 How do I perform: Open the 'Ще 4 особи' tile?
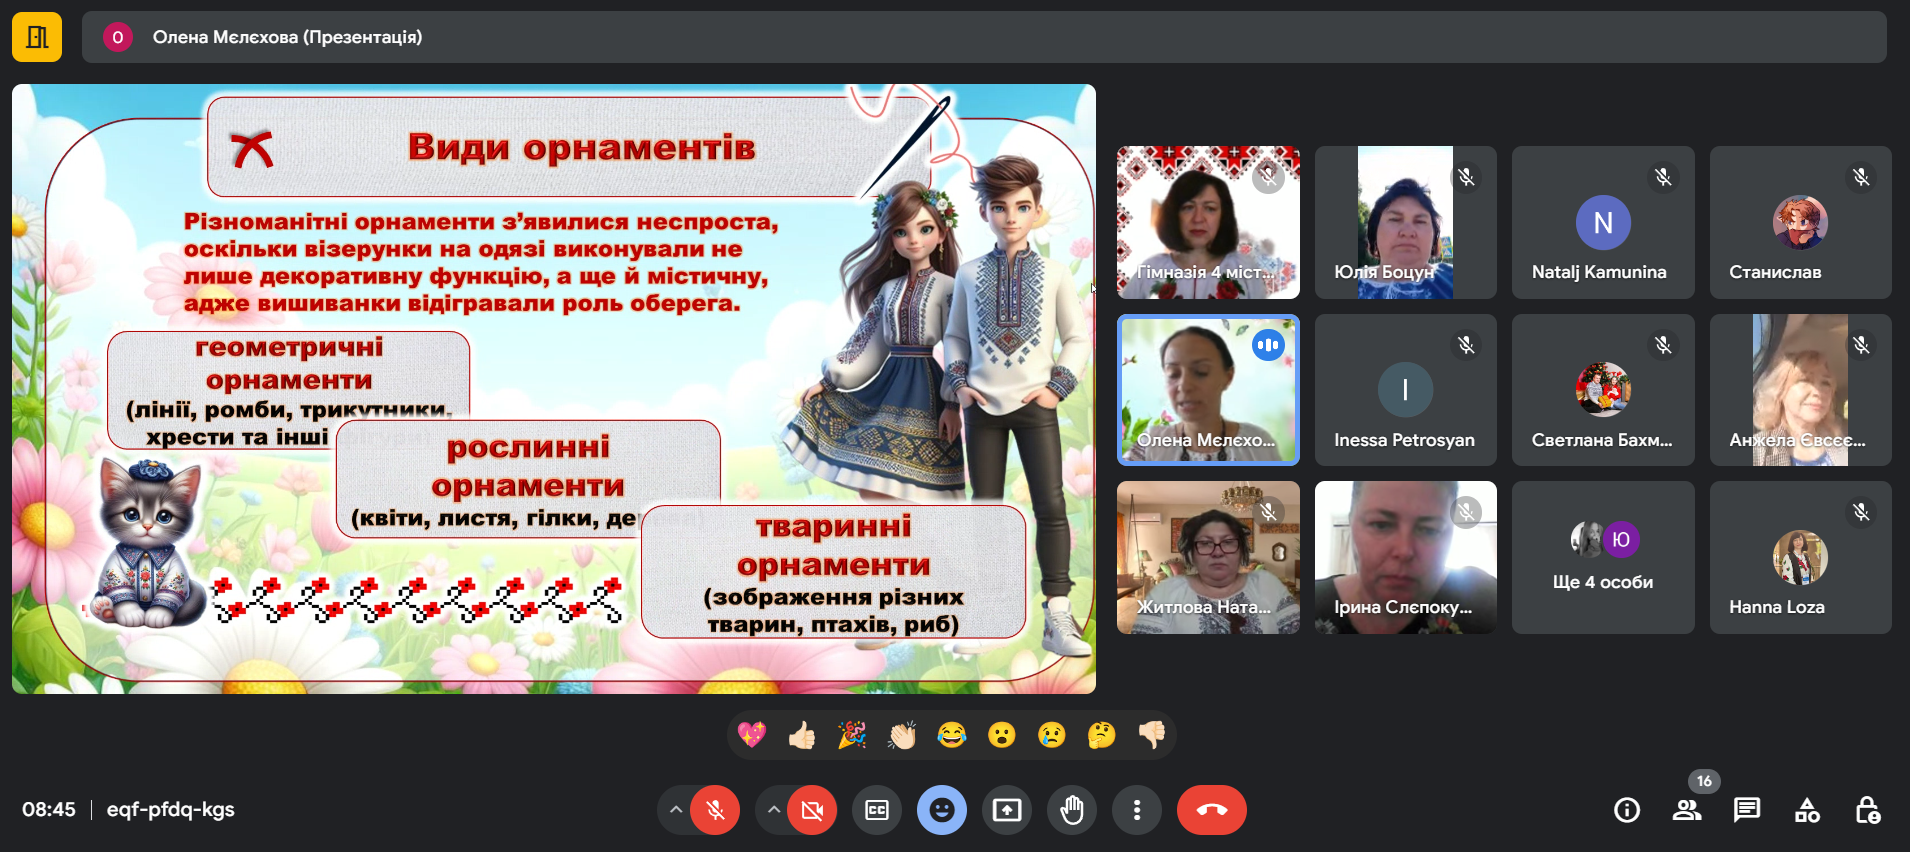coord(1602,557)
